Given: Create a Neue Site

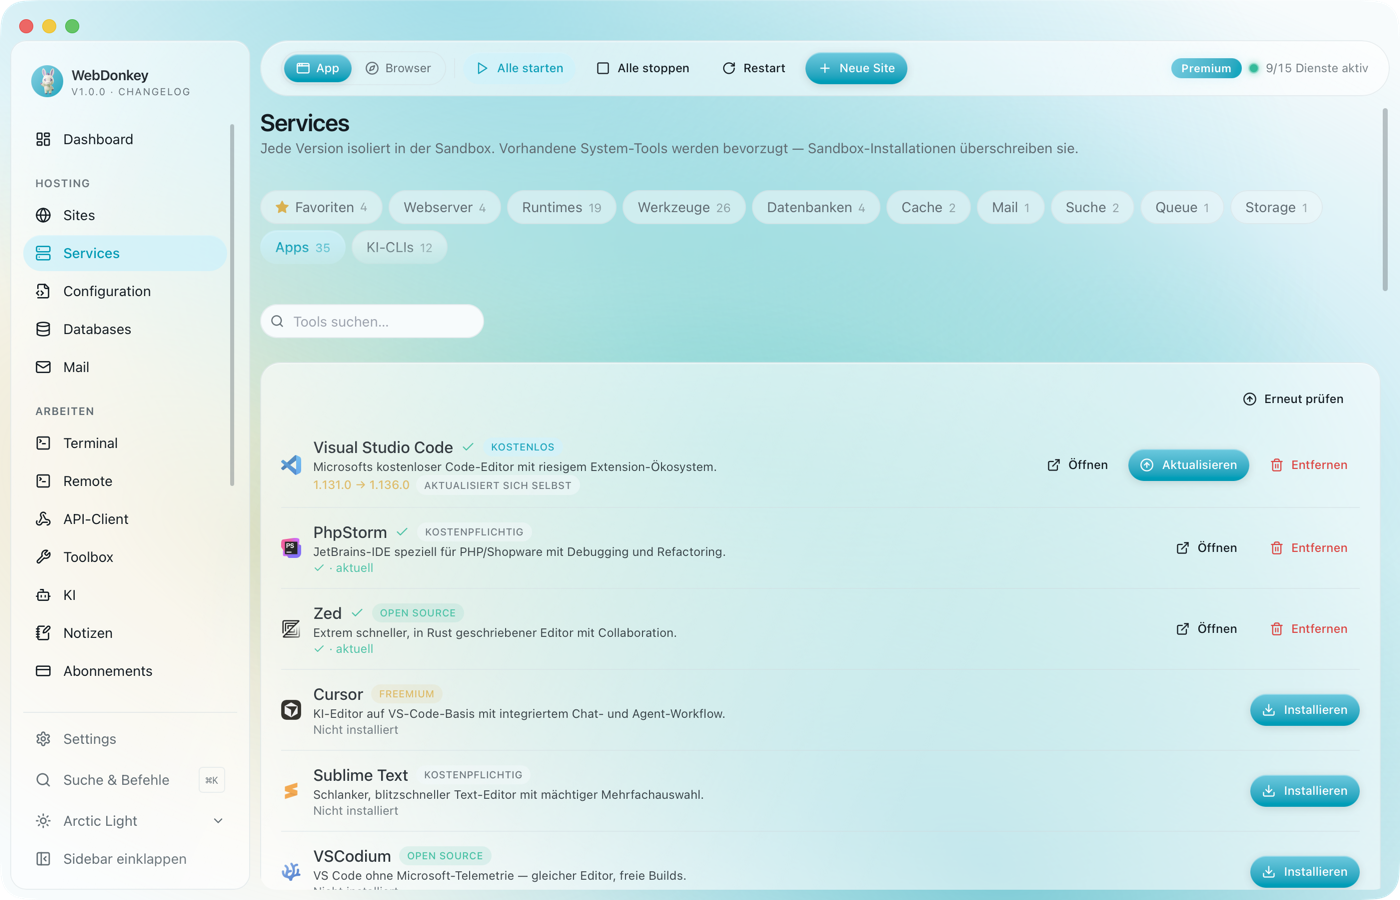Looking at the screenshot, I should tap(856, 68).
